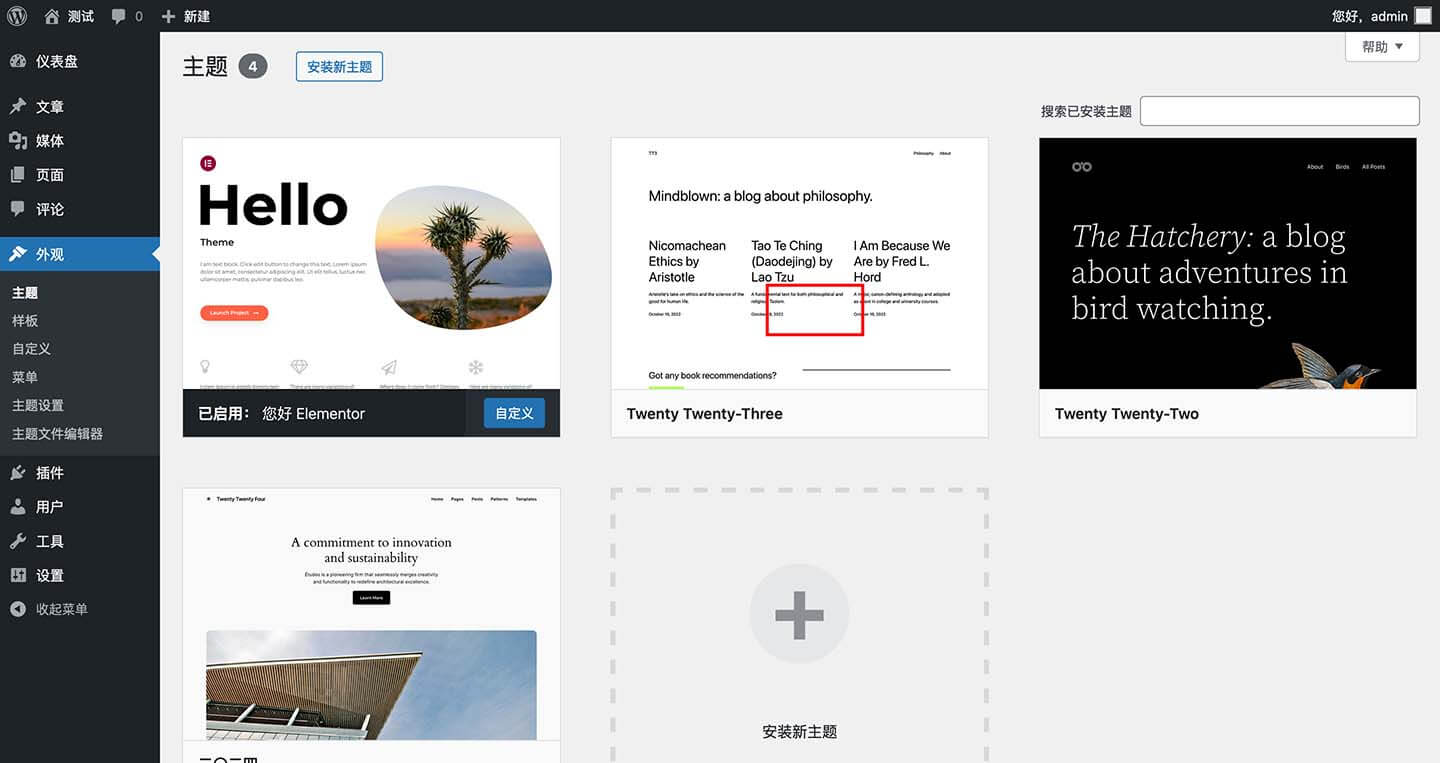Click Twenty Twenty-Two theme name

point(1127,414)
